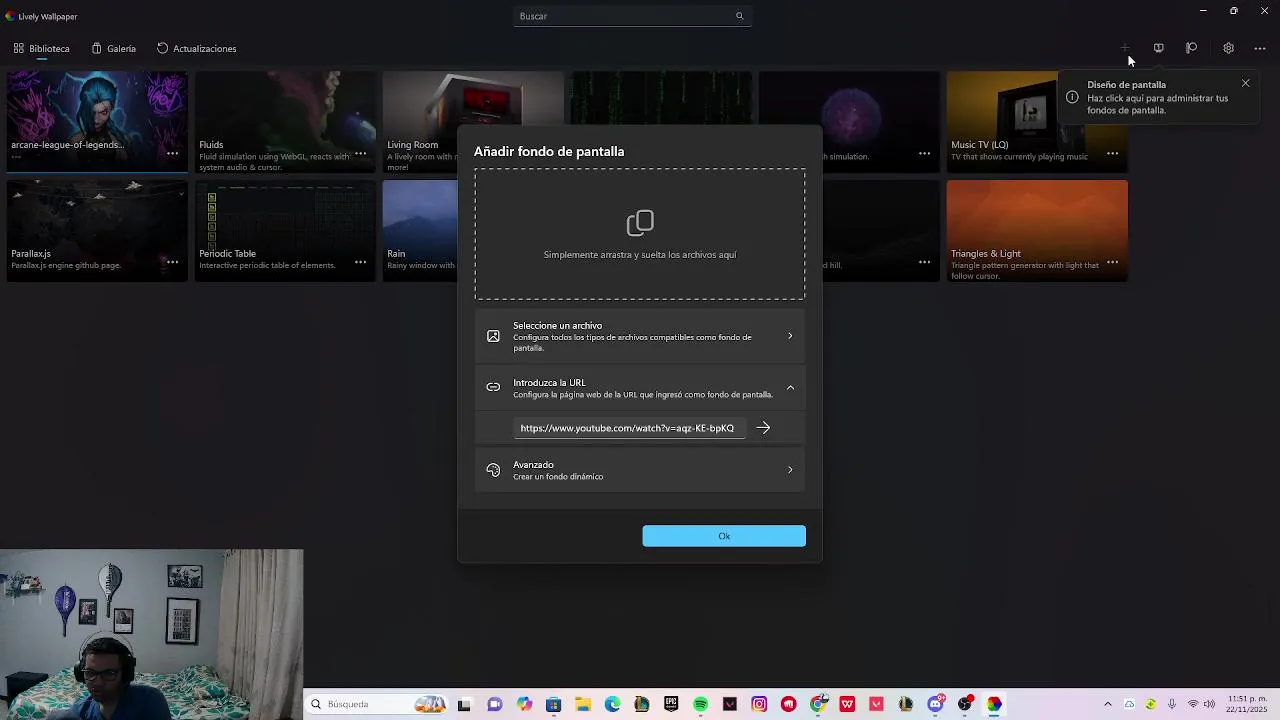Open more options for Triangles & Light
The image size is (1280, 720).
click(x=1112, y=262)
